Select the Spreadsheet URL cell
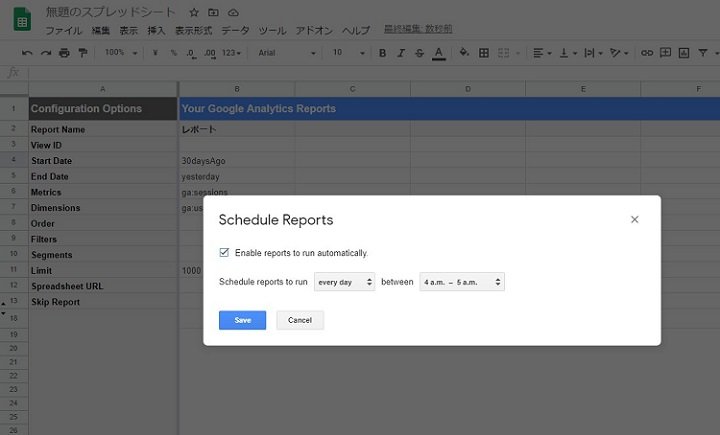 point(103,286)
